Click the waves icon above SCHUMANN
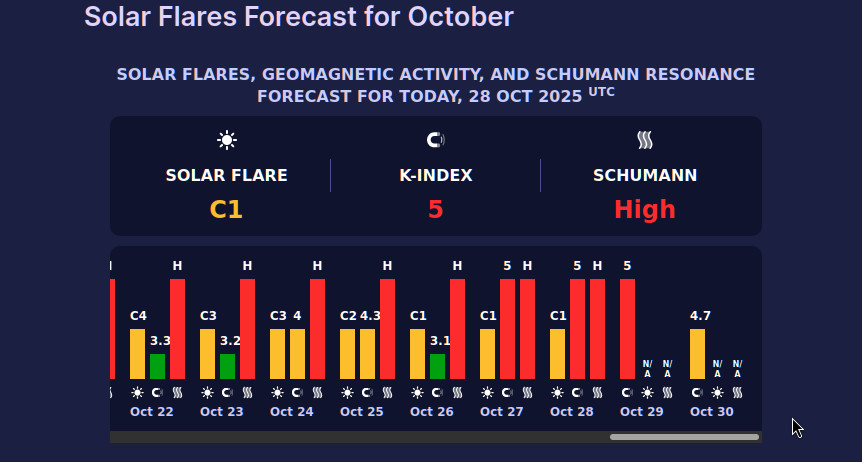 pos(644,140)
